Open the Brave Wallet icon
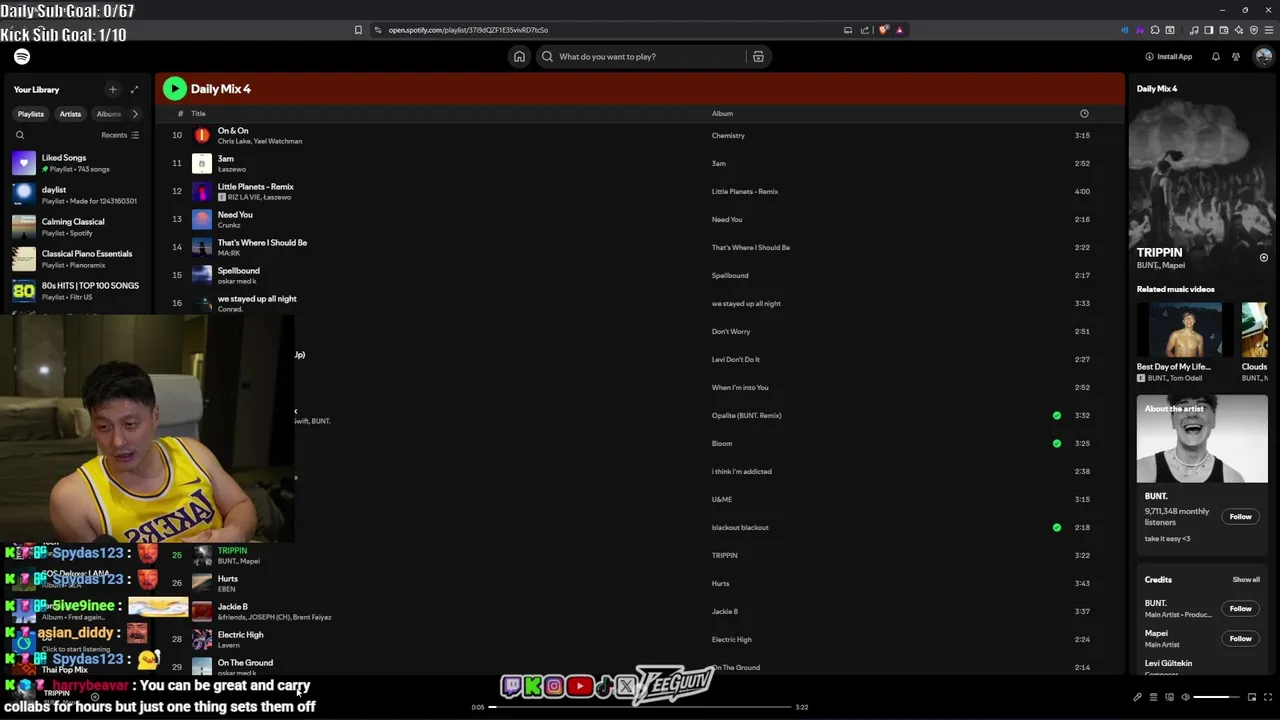The image size is (1280, 720). coord(1223,30)
